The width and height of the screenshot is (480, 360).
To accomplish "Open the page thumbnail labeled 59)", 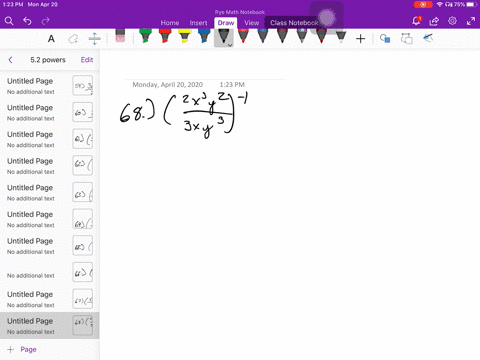I will [83, 86].
